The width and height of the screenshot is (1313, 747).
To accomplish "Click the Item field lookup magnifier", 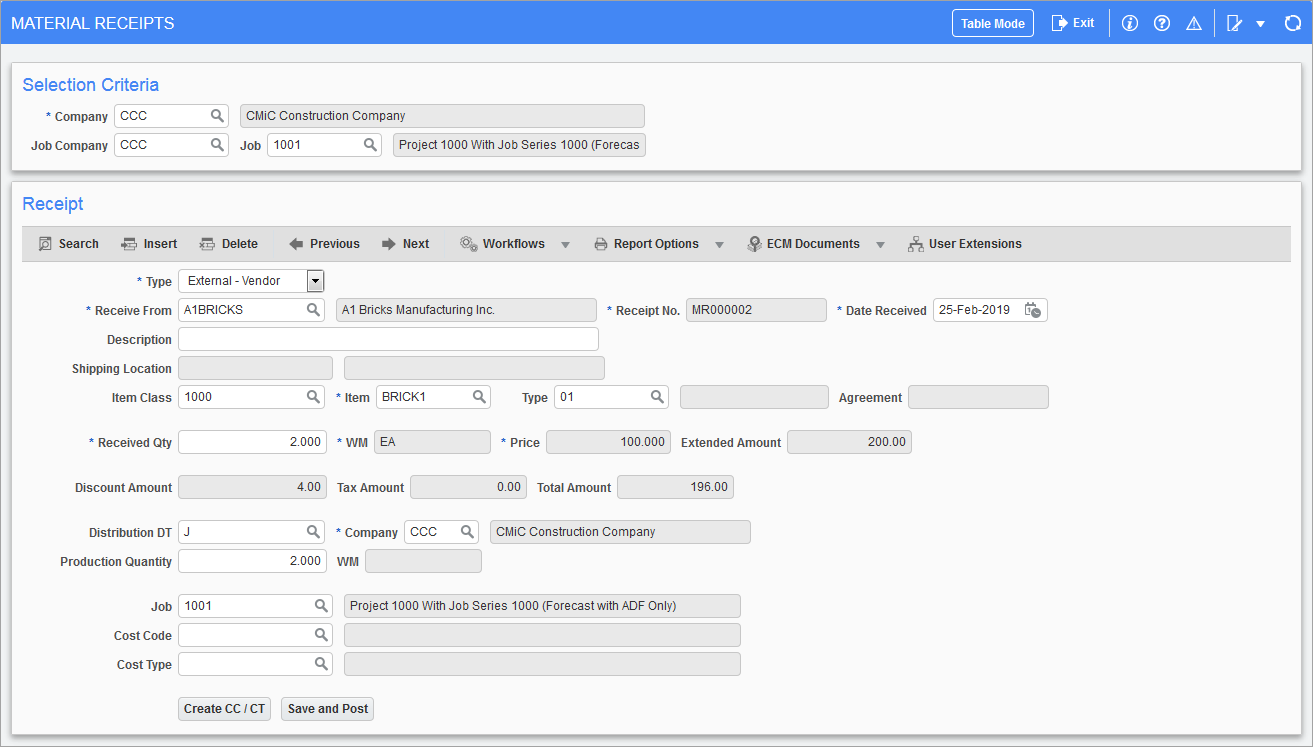I will point(478,396).
